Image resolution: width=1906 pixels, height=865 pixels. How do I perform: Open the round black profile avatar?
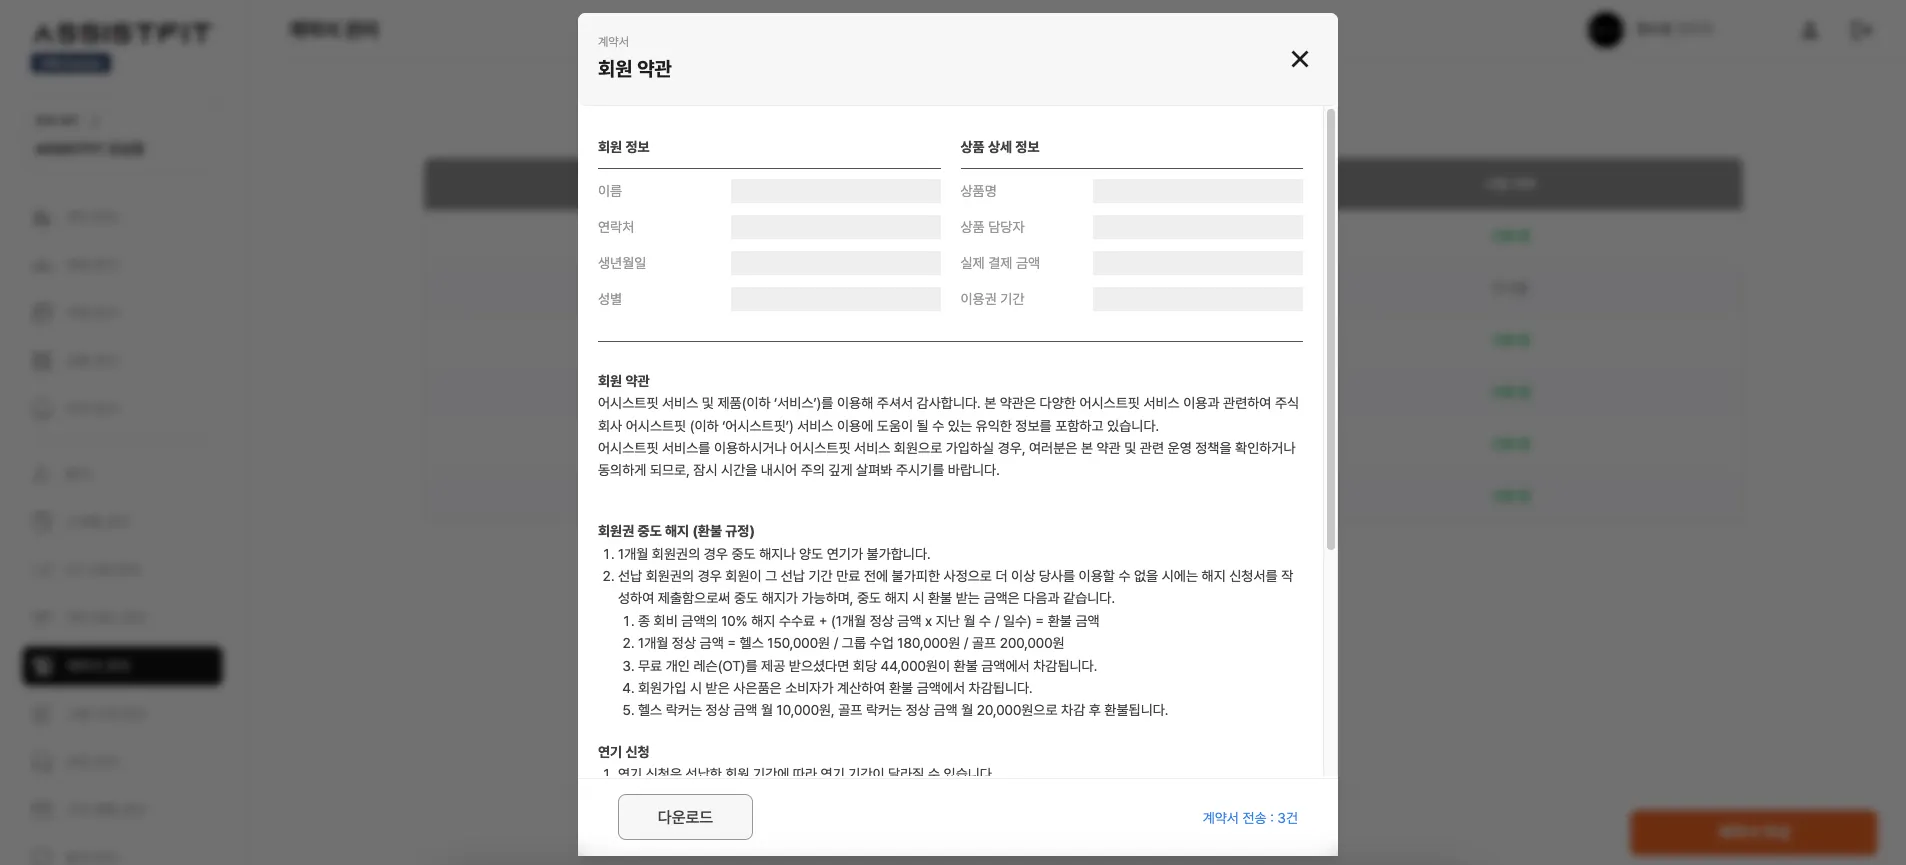(1606, 30)
